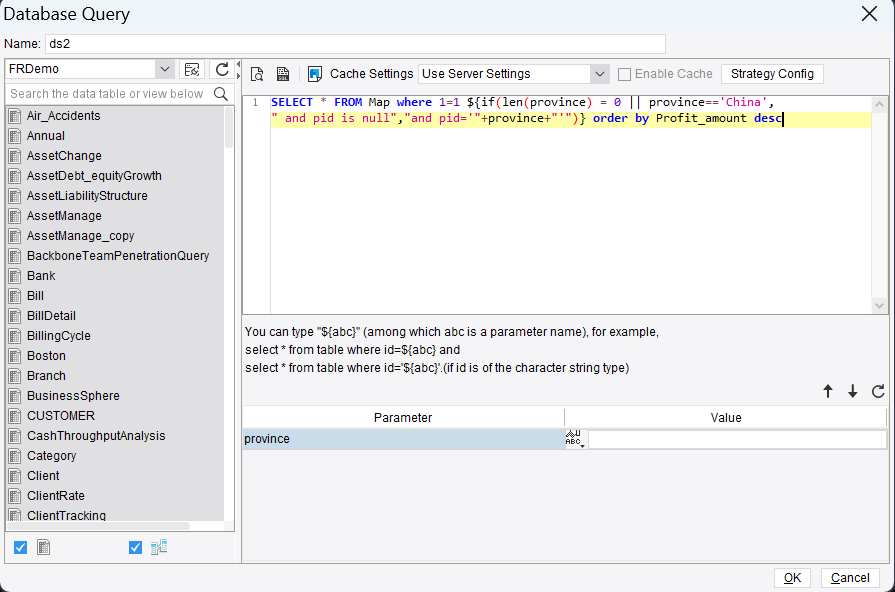Select the Bill table
The height and width of the screenshot is (592, 895).
coord(35,296)
